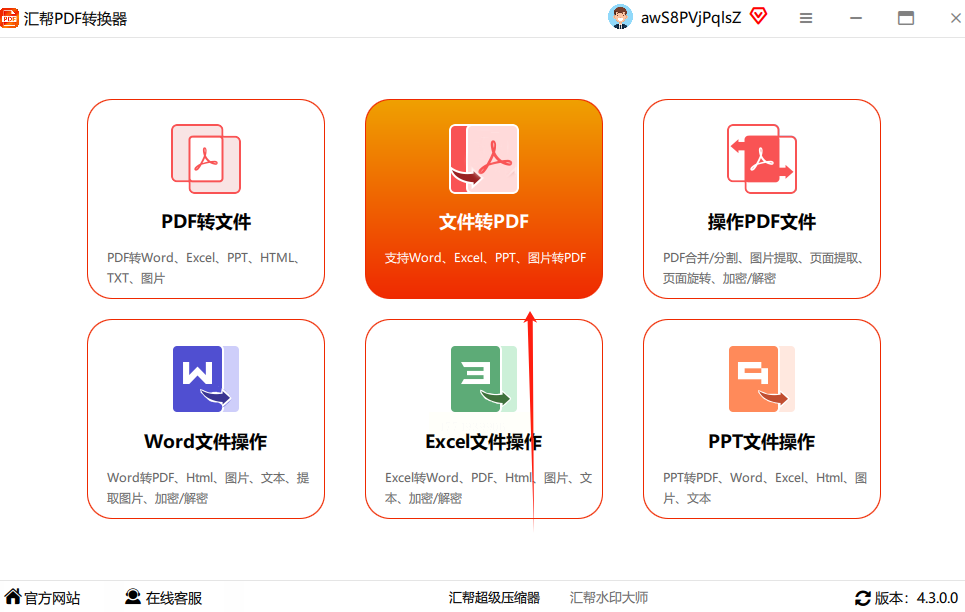Click the 汇帮PDF转换器 window title text

coord(75,18)
